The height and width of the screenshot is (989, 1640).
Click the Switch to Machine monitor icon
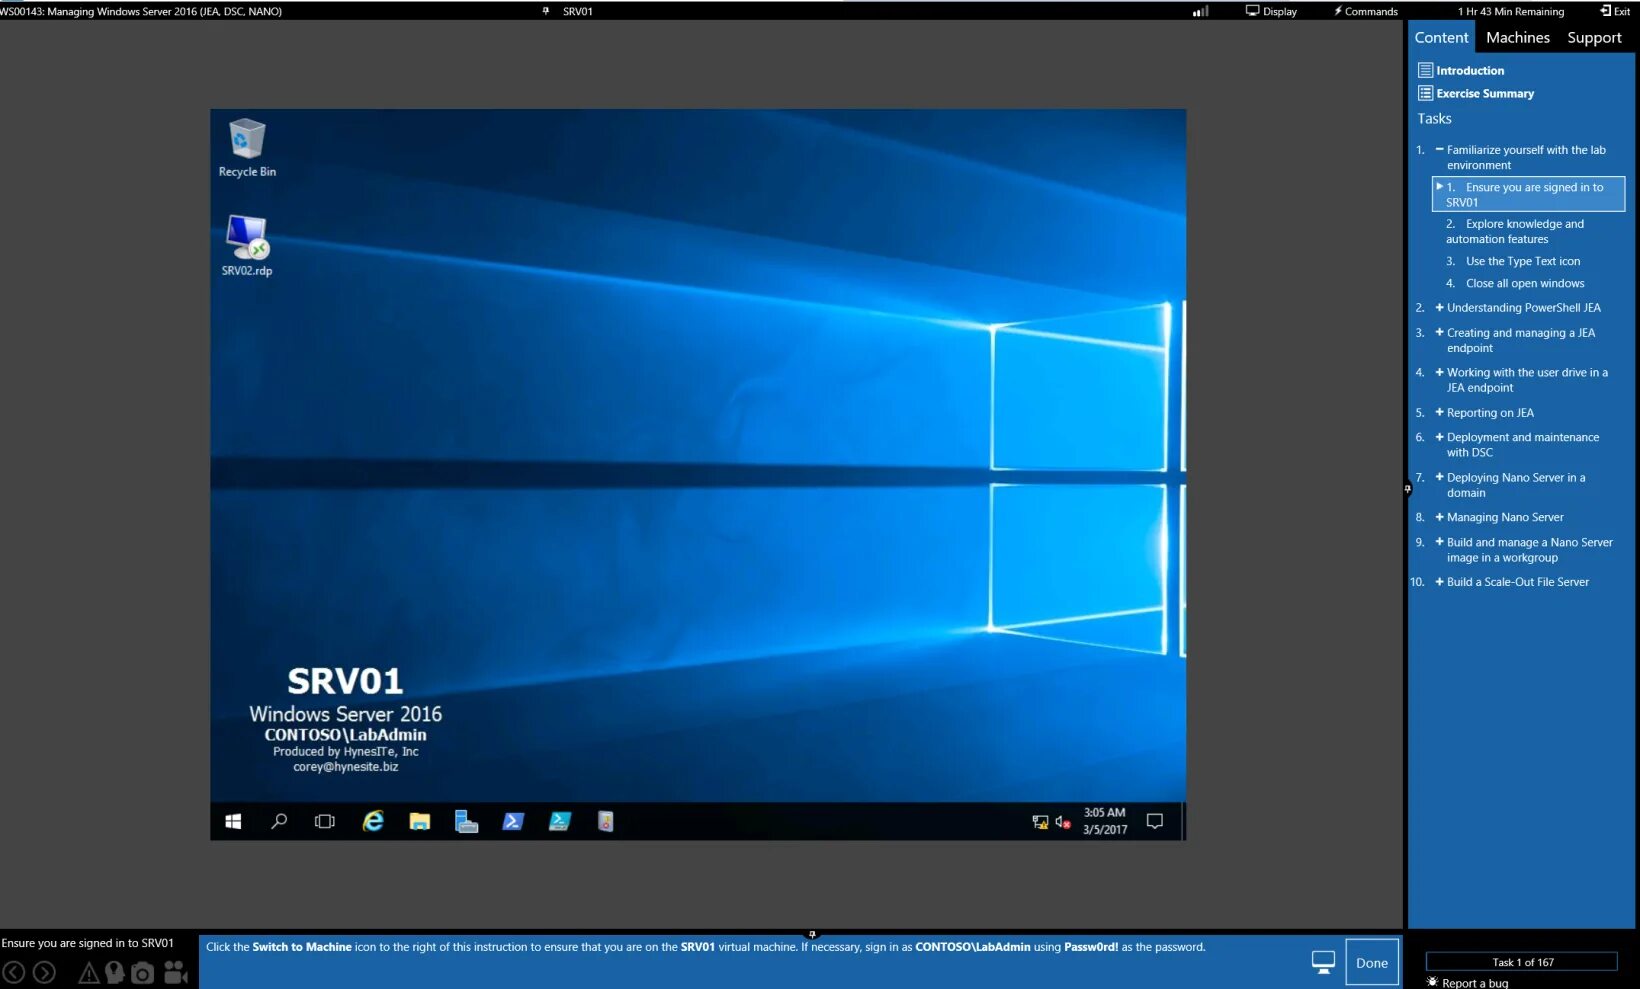[x=1323, y=962]
